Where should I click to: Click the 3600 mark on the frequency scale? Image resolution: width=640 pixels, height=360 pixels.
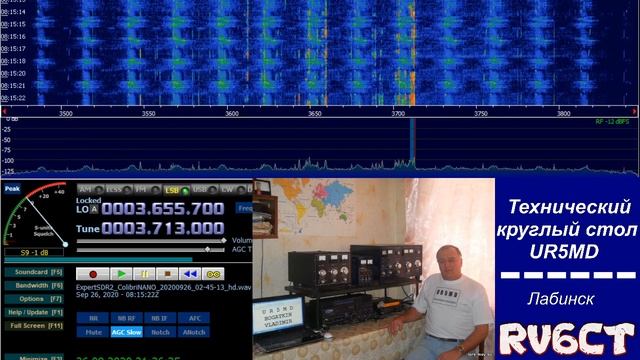click(232, 113)
